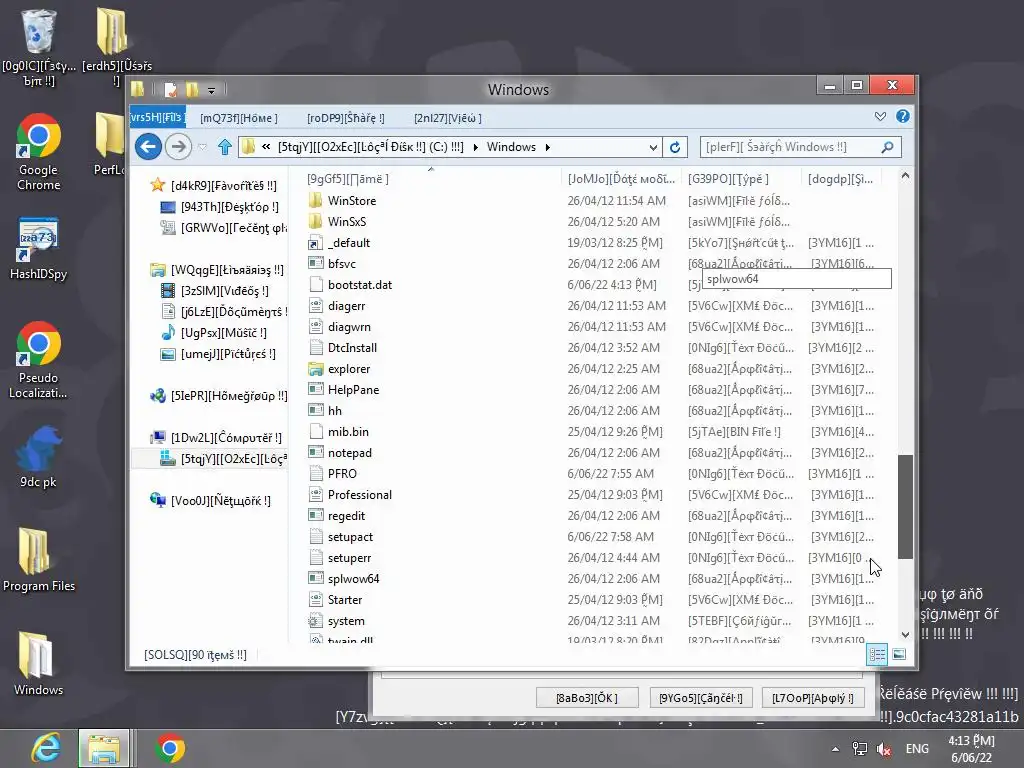Sort by the Name column header
This screenshot has width=1024, height=768.
[x=431, y=178]
